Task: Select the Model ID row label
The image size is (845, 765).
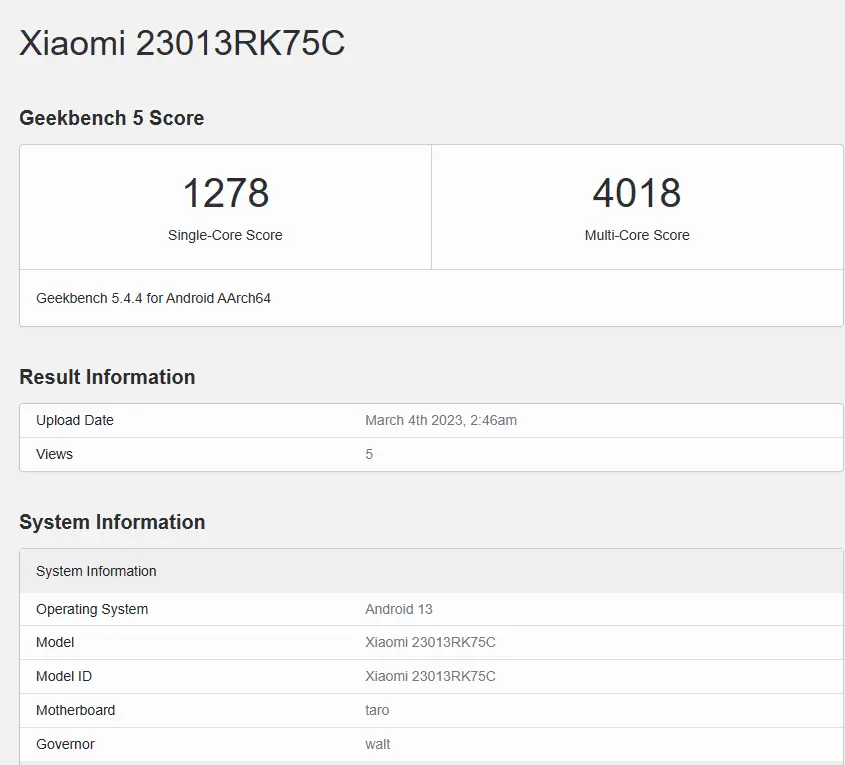Action: tap(64, 676)
